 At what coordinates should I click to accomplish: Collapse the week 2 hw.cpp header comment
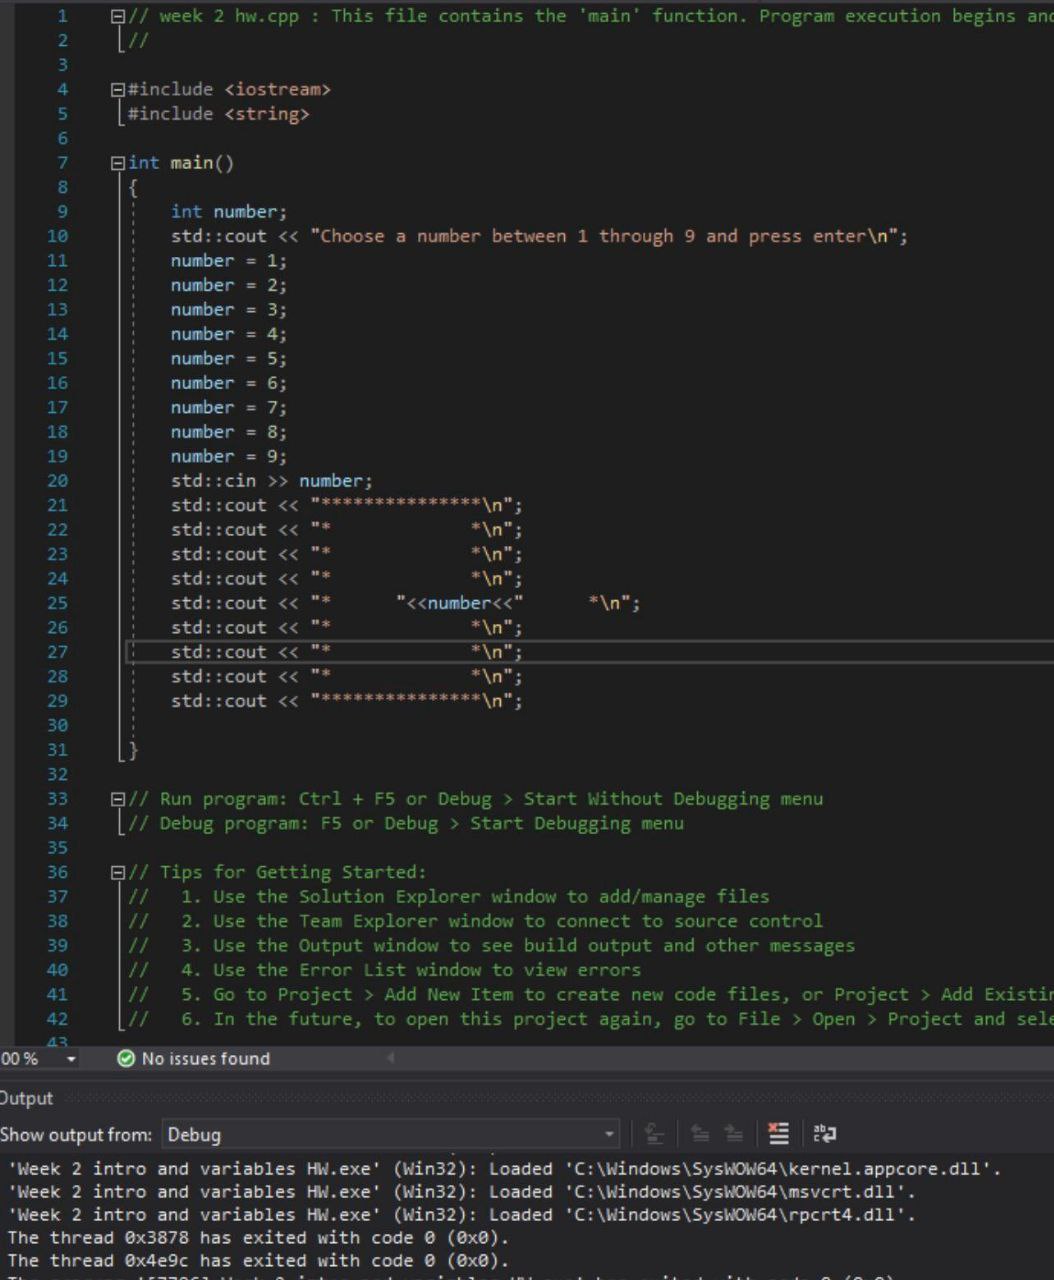pos(118,16)
